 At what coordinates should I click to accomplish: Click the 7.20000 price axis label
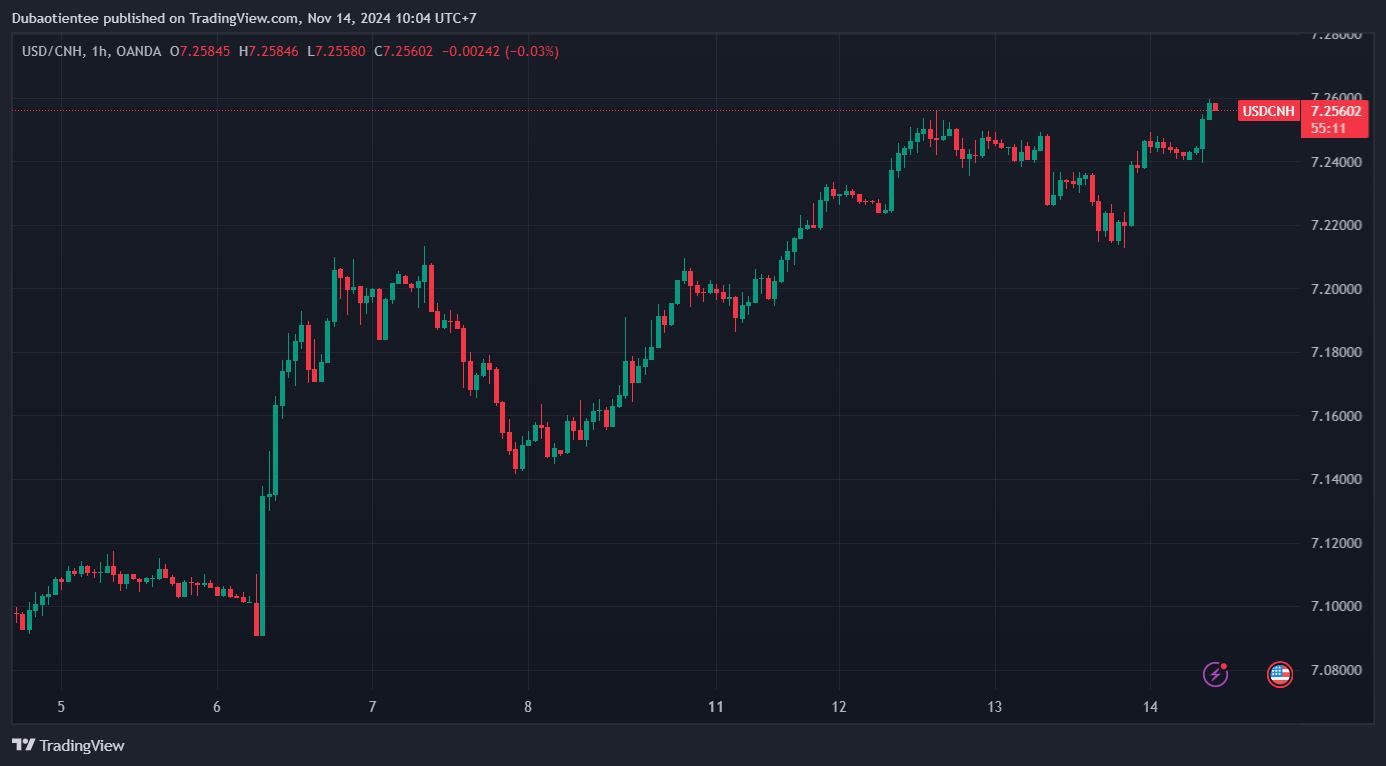tap(1337, 289)
